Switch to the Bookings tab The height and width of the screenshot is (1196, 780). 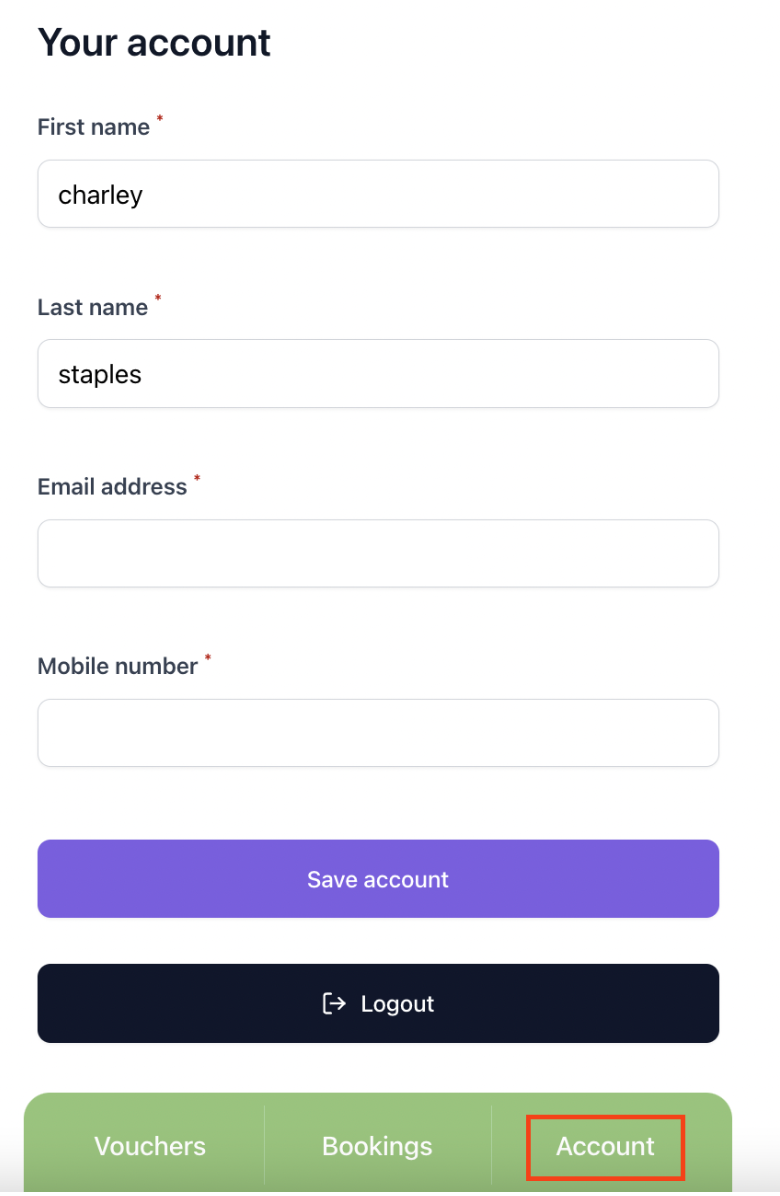coord(377,1146)
